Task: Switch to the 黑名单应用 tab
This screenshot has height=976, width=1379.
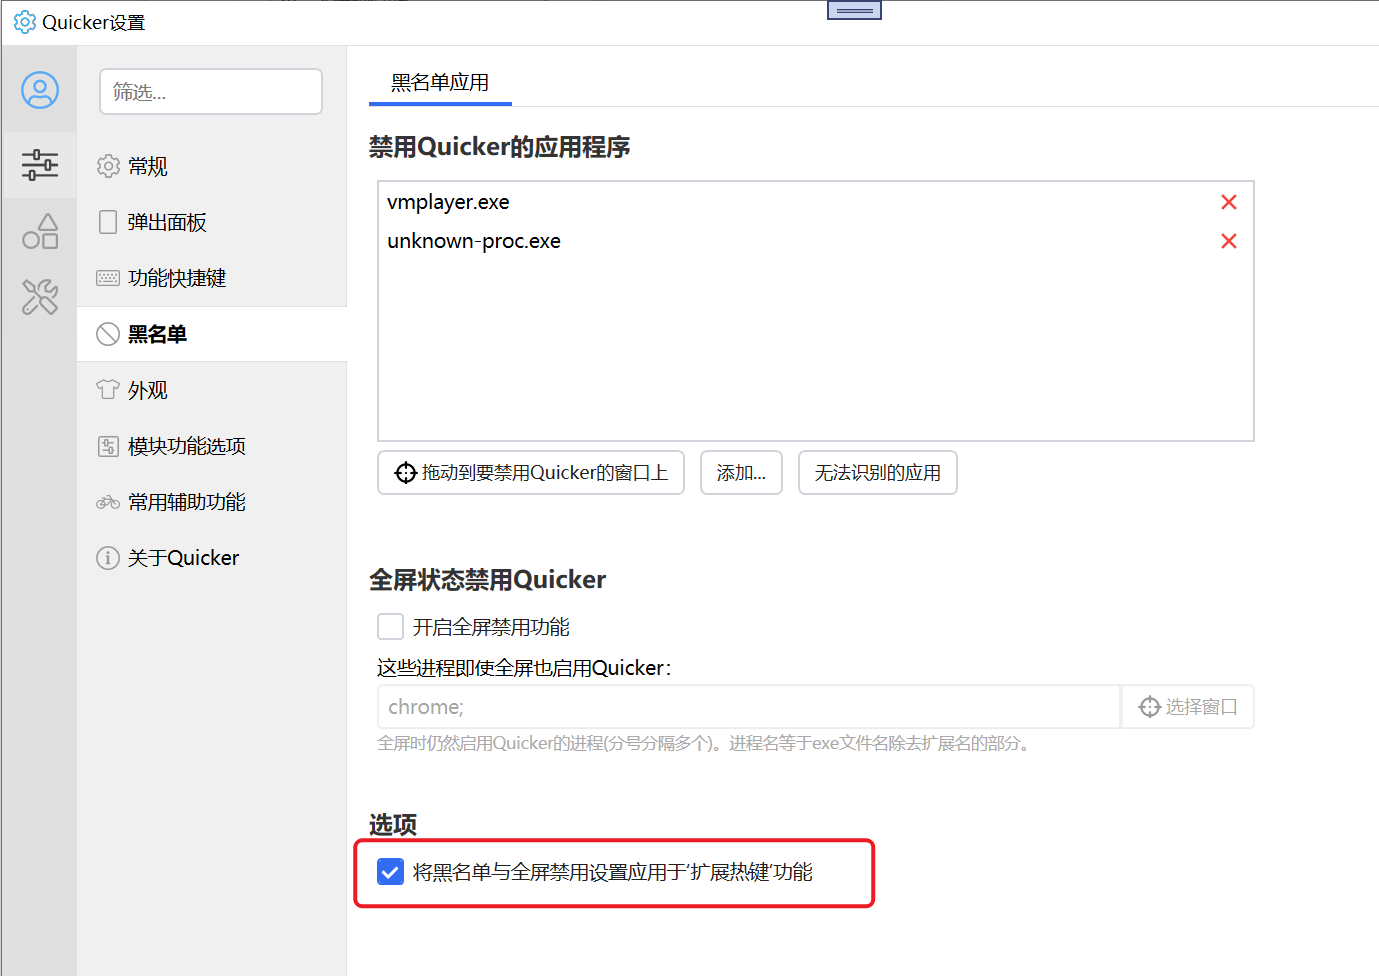Action: pos(440,83)
